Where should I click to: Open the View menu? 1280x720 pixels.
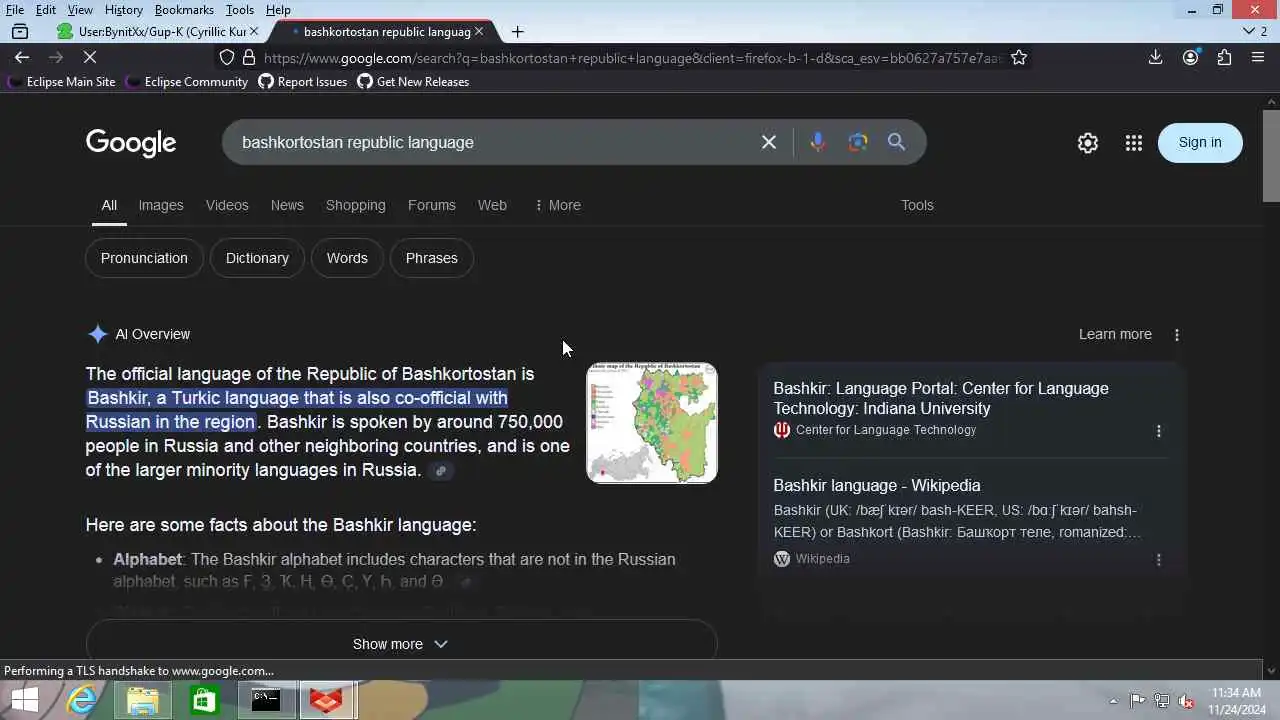click(x=80, y=10)
